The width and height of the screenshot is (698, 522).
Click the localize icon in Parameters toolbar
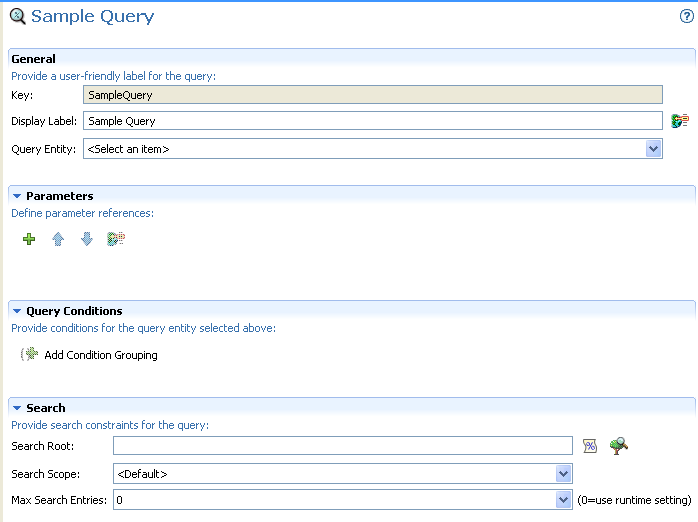coord(116,239)
